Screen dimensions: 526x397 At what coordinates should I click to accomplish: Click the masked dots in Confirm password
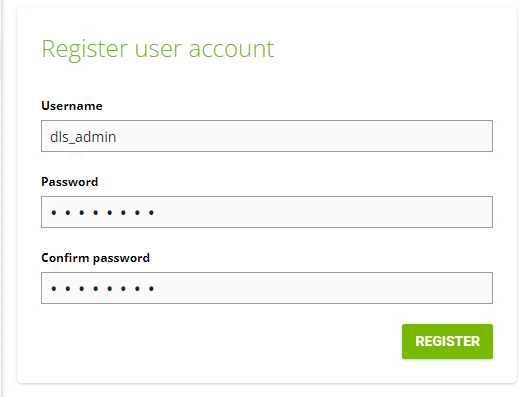[102, 288]
